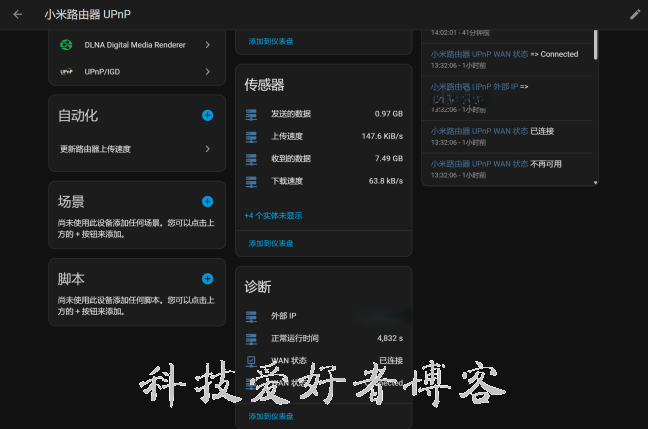Open 更新路由器上传速度 automation chevron
The image size is (648, 429).
click(207, 149)
